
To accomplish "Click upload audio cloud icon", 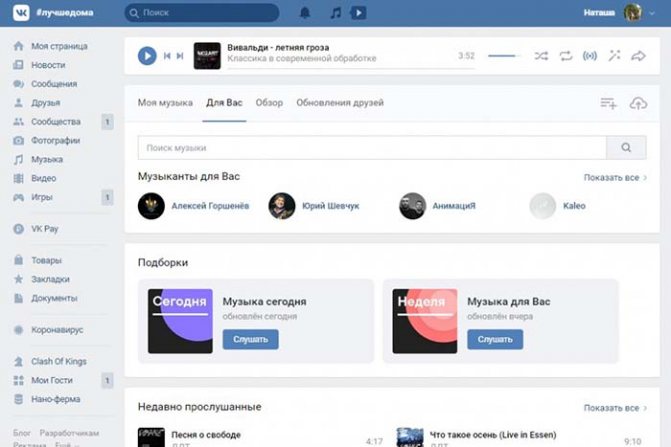I will click(x=638, y=103).
